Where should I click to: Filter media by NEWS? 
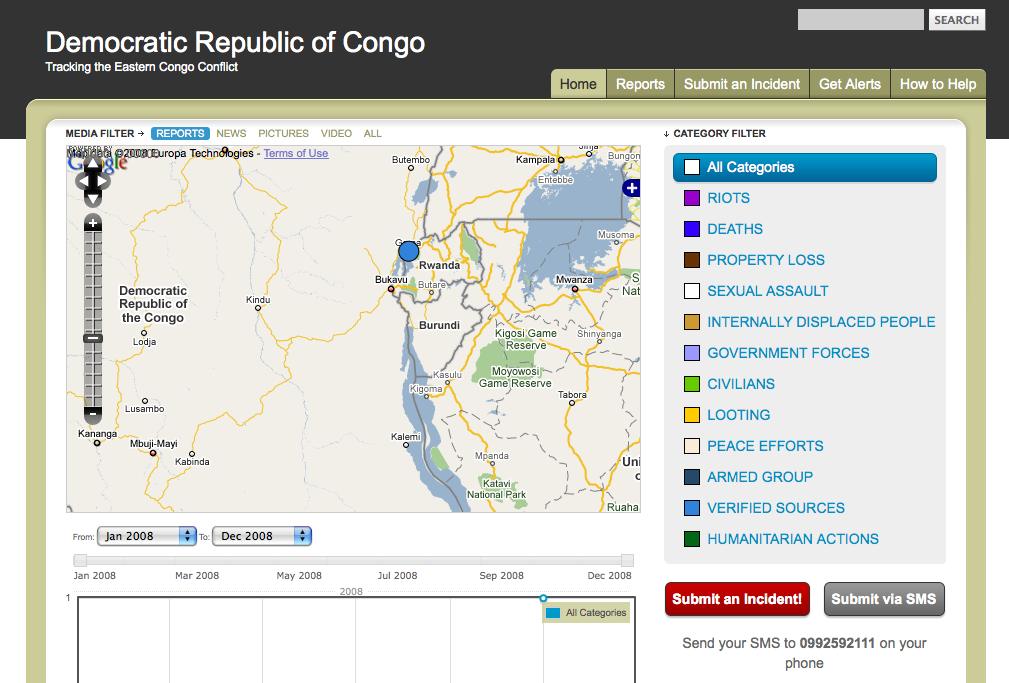click(231, 133)
